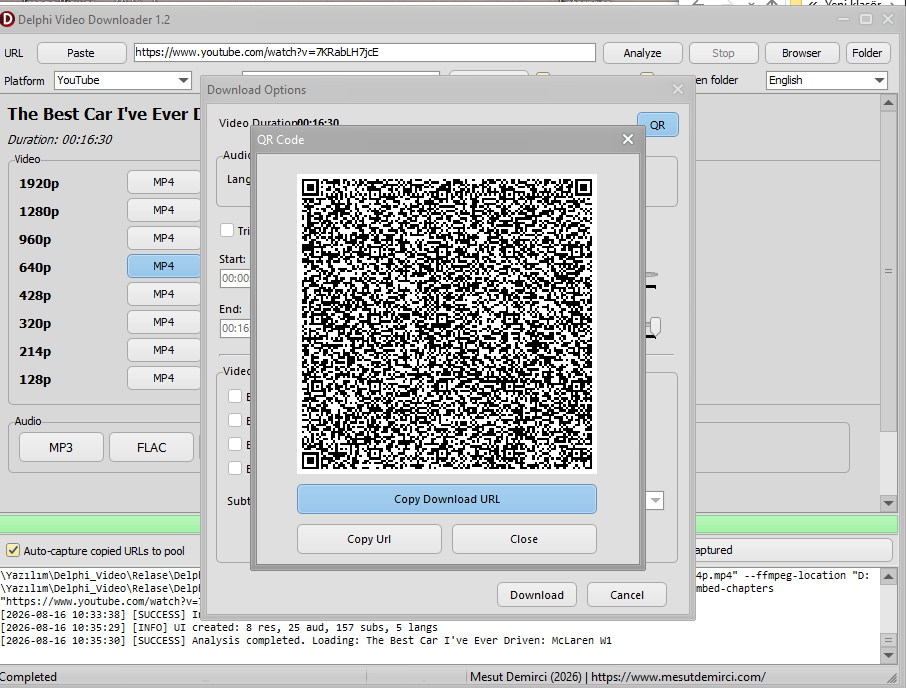Click the QR button in Download Options
The height and width of the screenshot is (688, 906).
(x=658, y=125)
